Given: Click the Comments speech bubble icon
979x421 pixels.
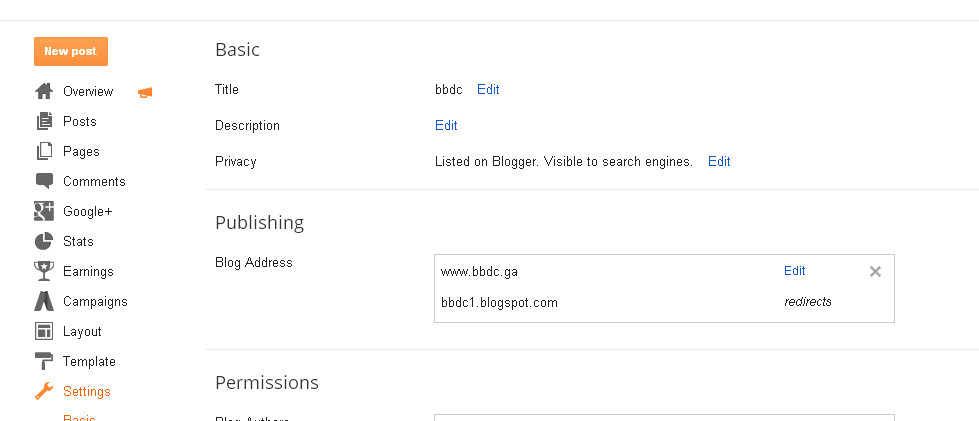Looking at the screenshot, I should tap(44, 181).
